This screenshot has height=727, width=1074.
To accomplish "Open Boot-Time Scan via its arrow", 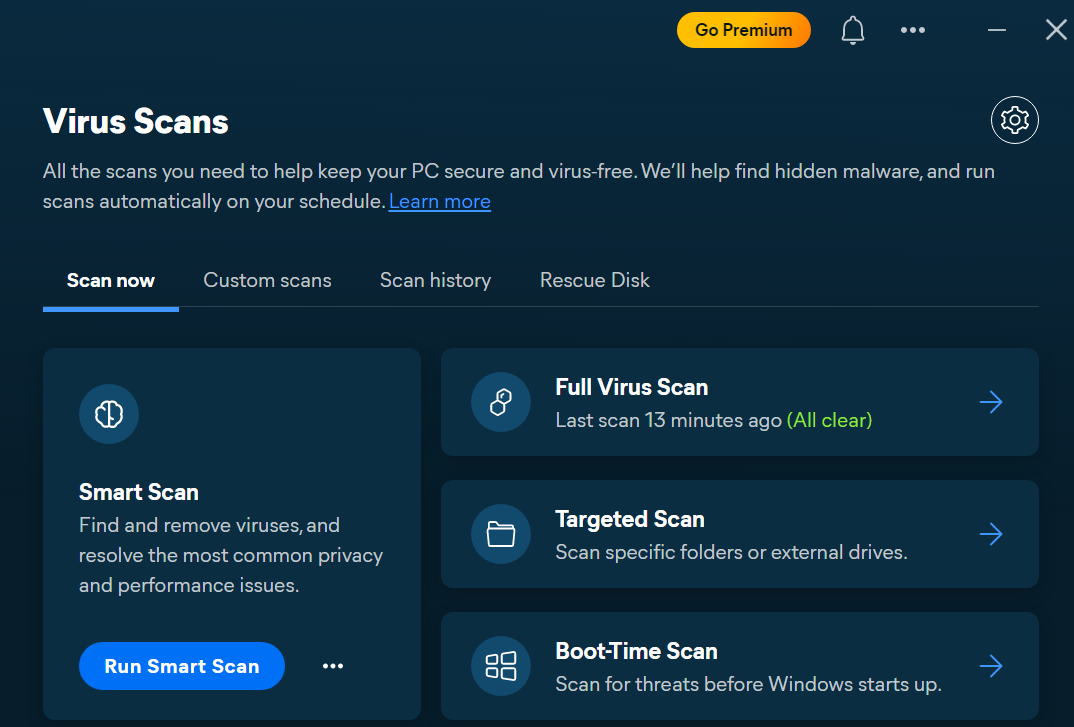I will coord(991,665).
